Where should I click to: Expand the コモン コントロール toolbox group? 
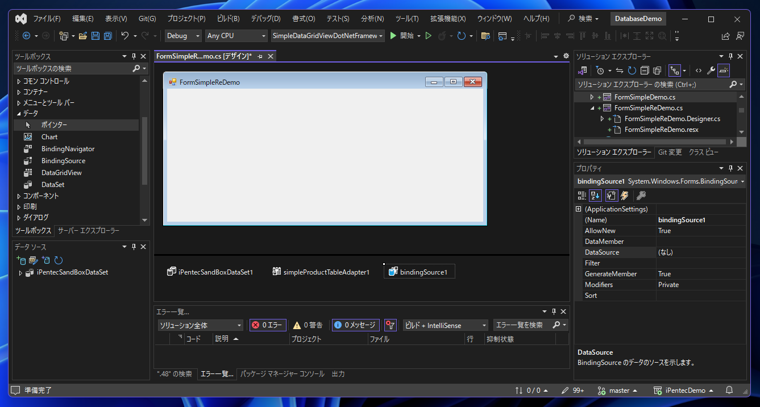click(19, 81)
